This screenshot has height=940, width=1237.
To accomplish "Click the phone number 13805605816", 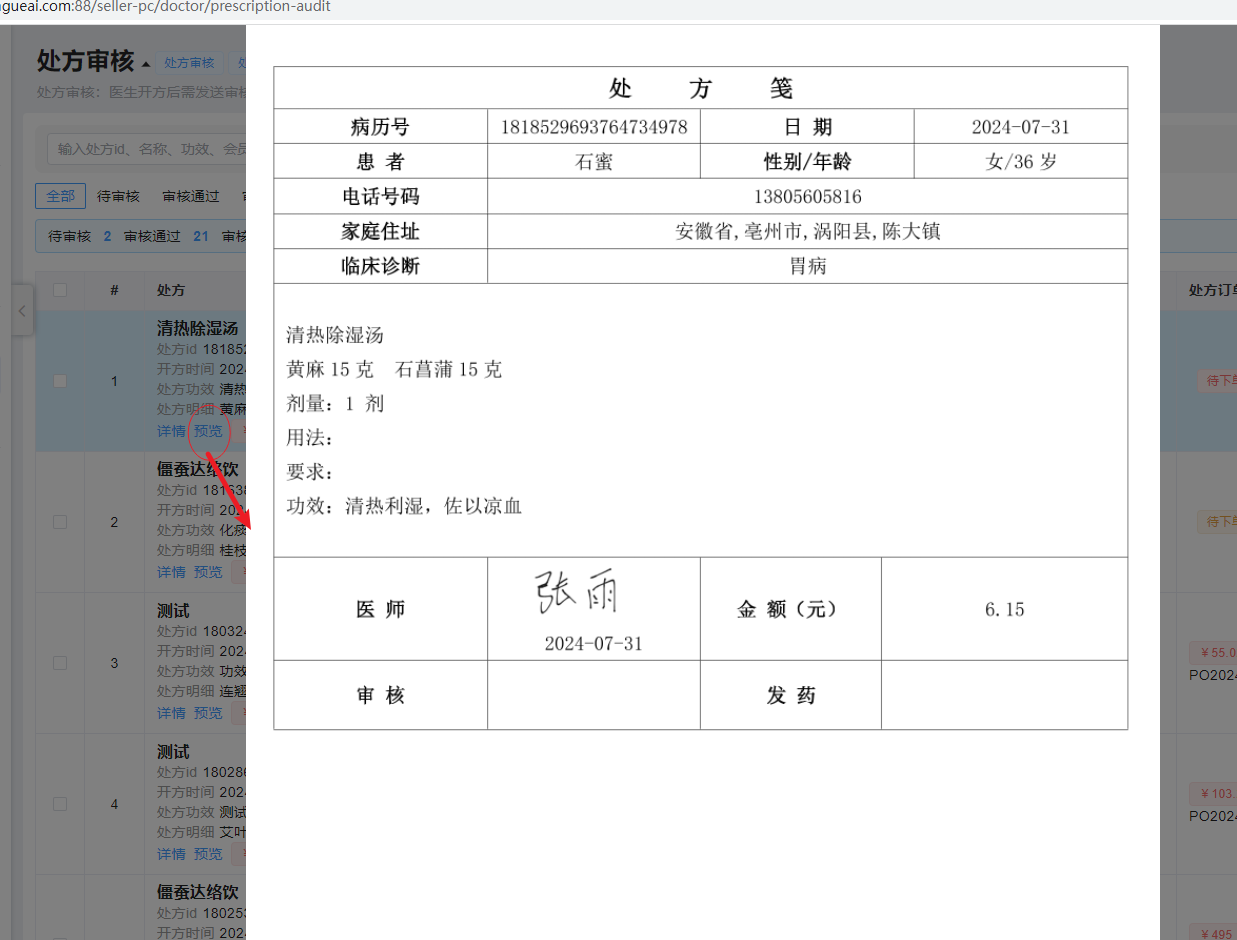I will click(x=808, y=197).
